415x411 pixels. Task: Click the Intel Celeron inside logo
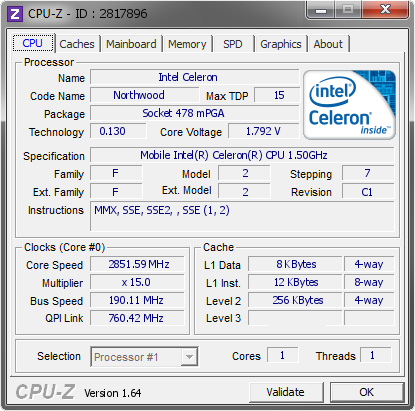(x=349, y=105)
